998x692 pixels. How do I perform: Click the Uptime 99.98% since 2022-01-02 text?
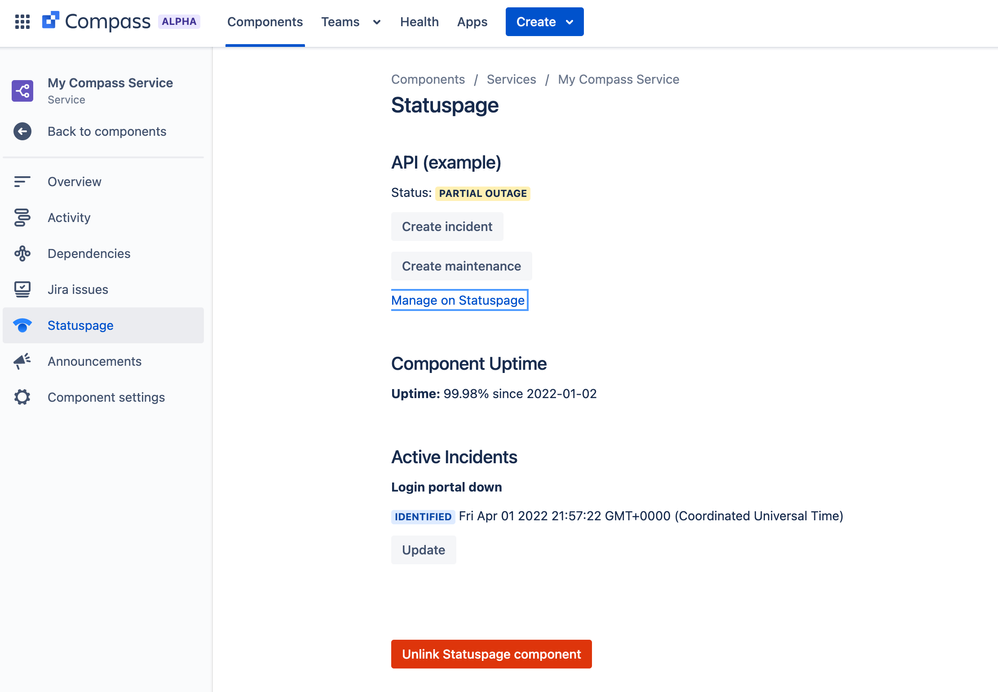[x=494, y=393]
